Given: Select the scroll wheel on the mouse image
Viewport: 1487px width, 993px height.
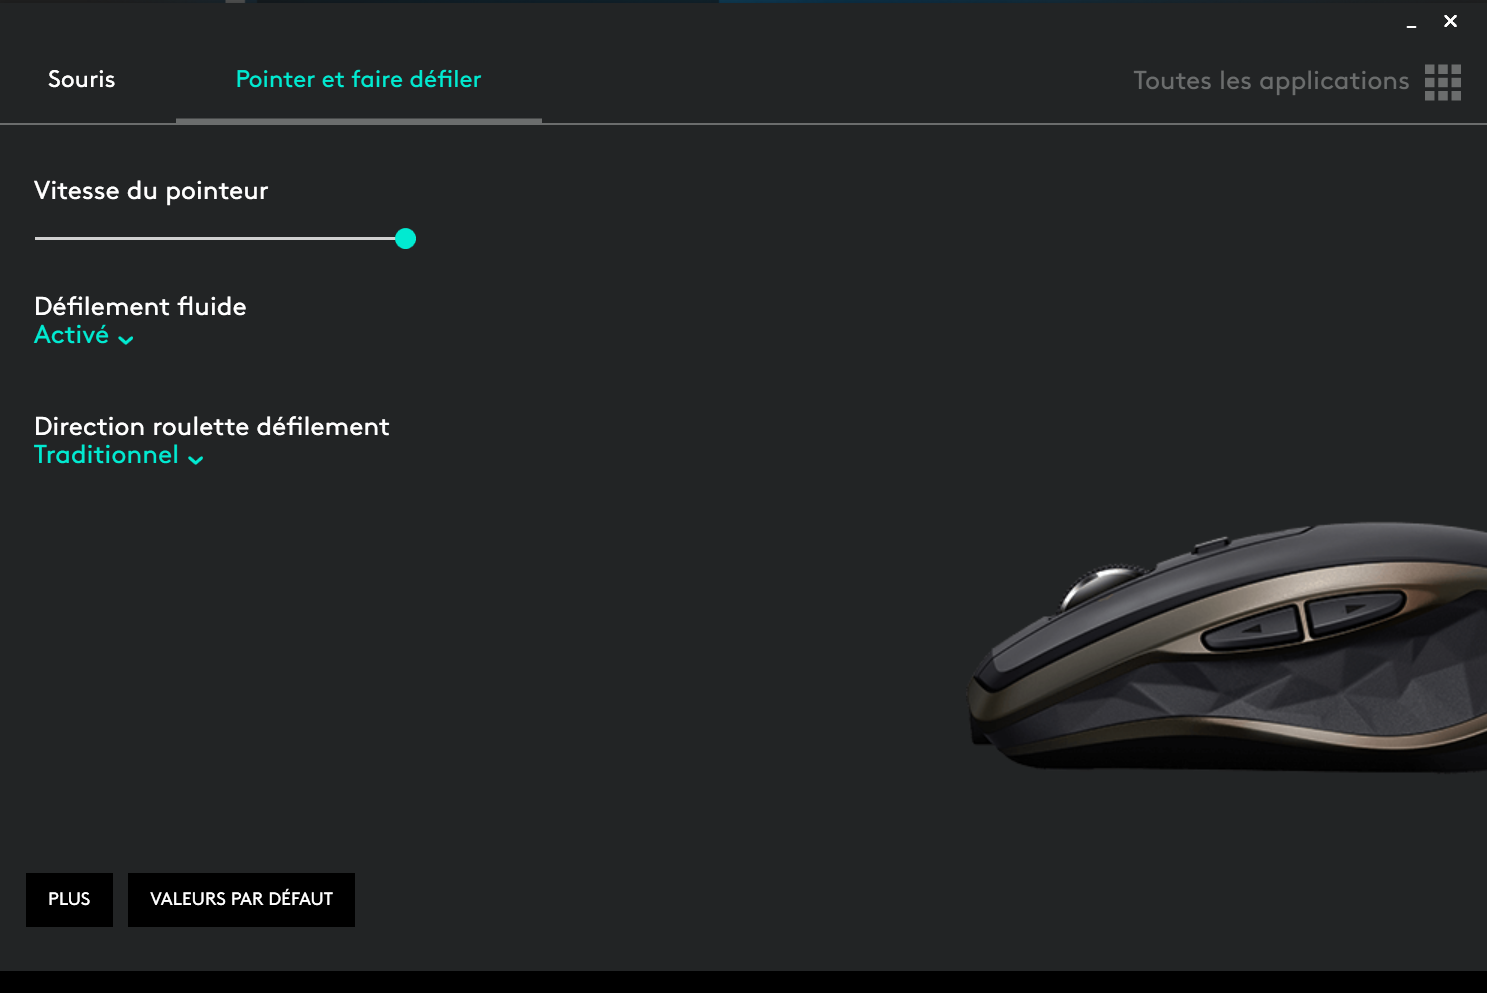Looking at the screenshot, I should pos(1103,583).
